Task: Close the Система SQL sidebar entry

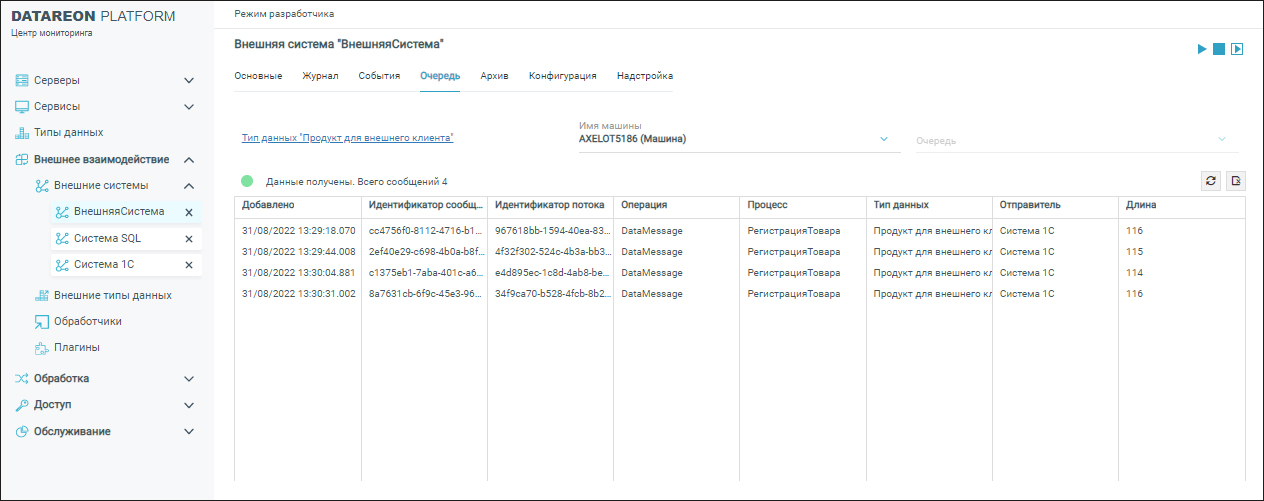Action: tap(189, 239)
